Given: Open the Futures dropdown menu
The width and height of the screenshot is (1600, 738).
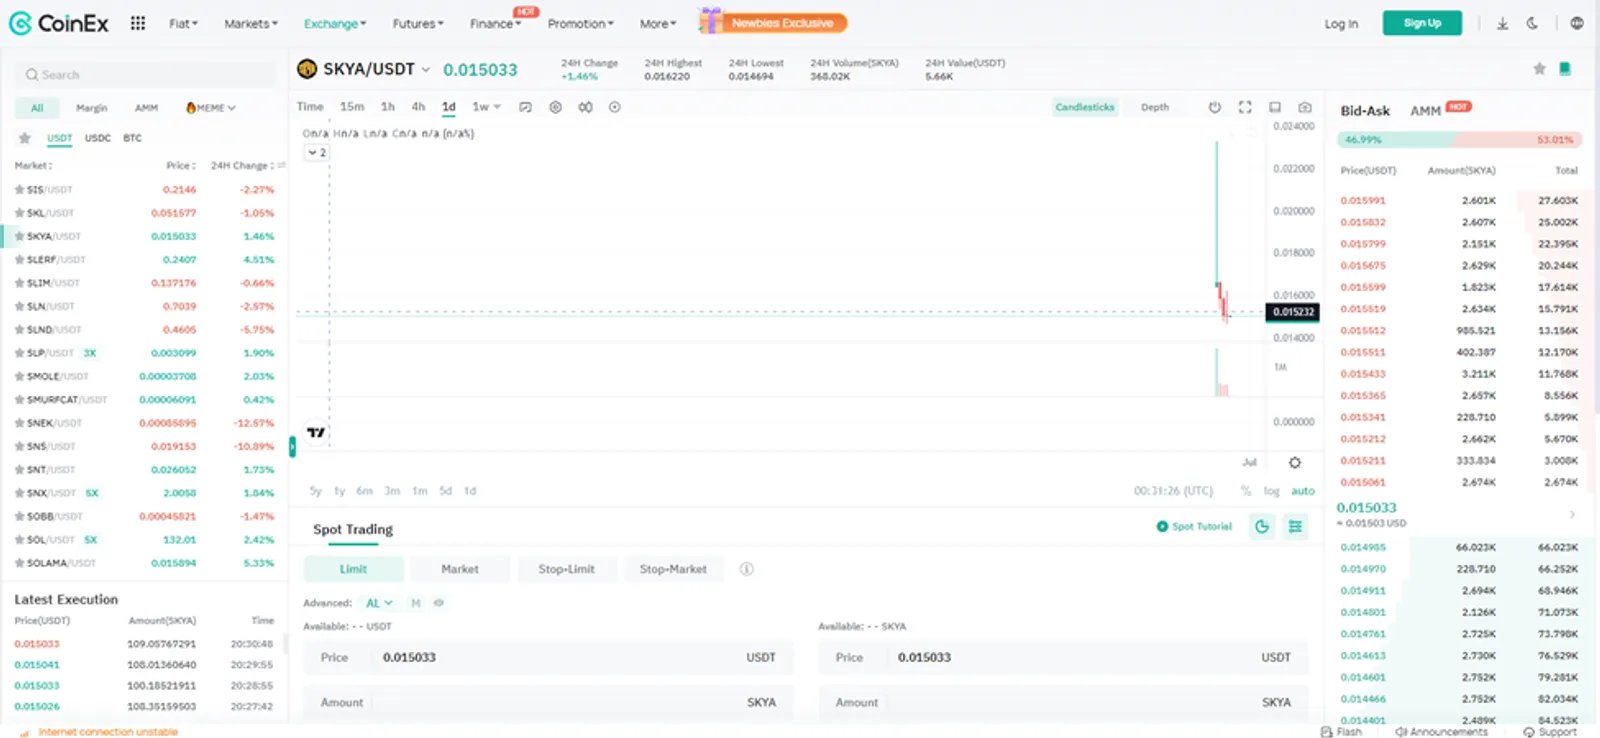Looking at the screenshot, I should coord(418,23).
